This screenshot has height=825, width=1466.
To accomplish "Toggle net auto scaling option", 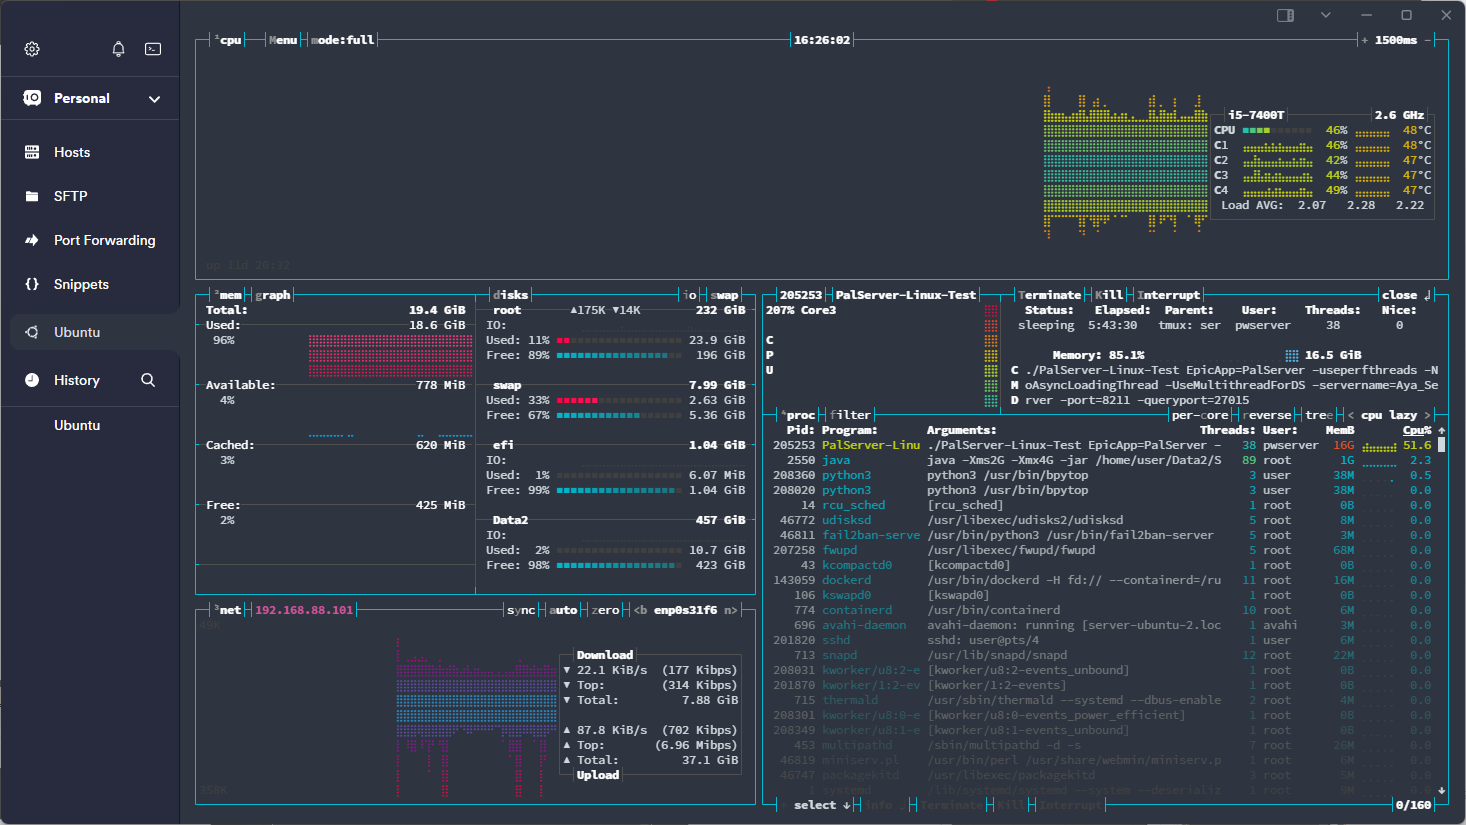I will pos(564,610).
